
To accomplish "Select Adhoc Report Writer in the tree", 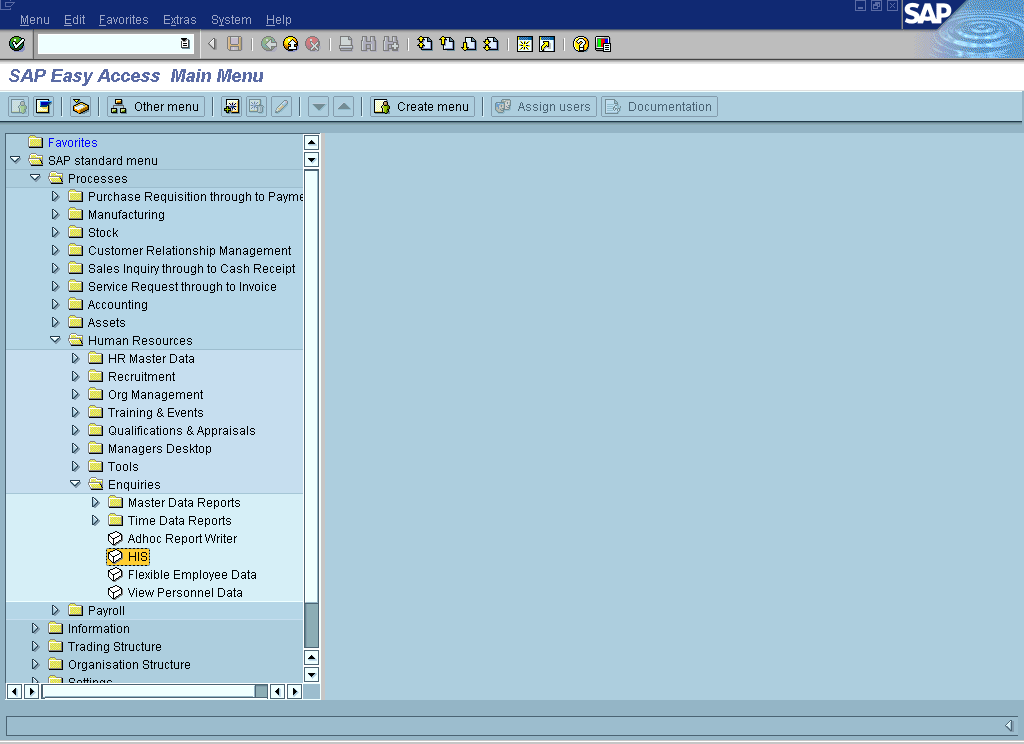I will pos(182,538).
